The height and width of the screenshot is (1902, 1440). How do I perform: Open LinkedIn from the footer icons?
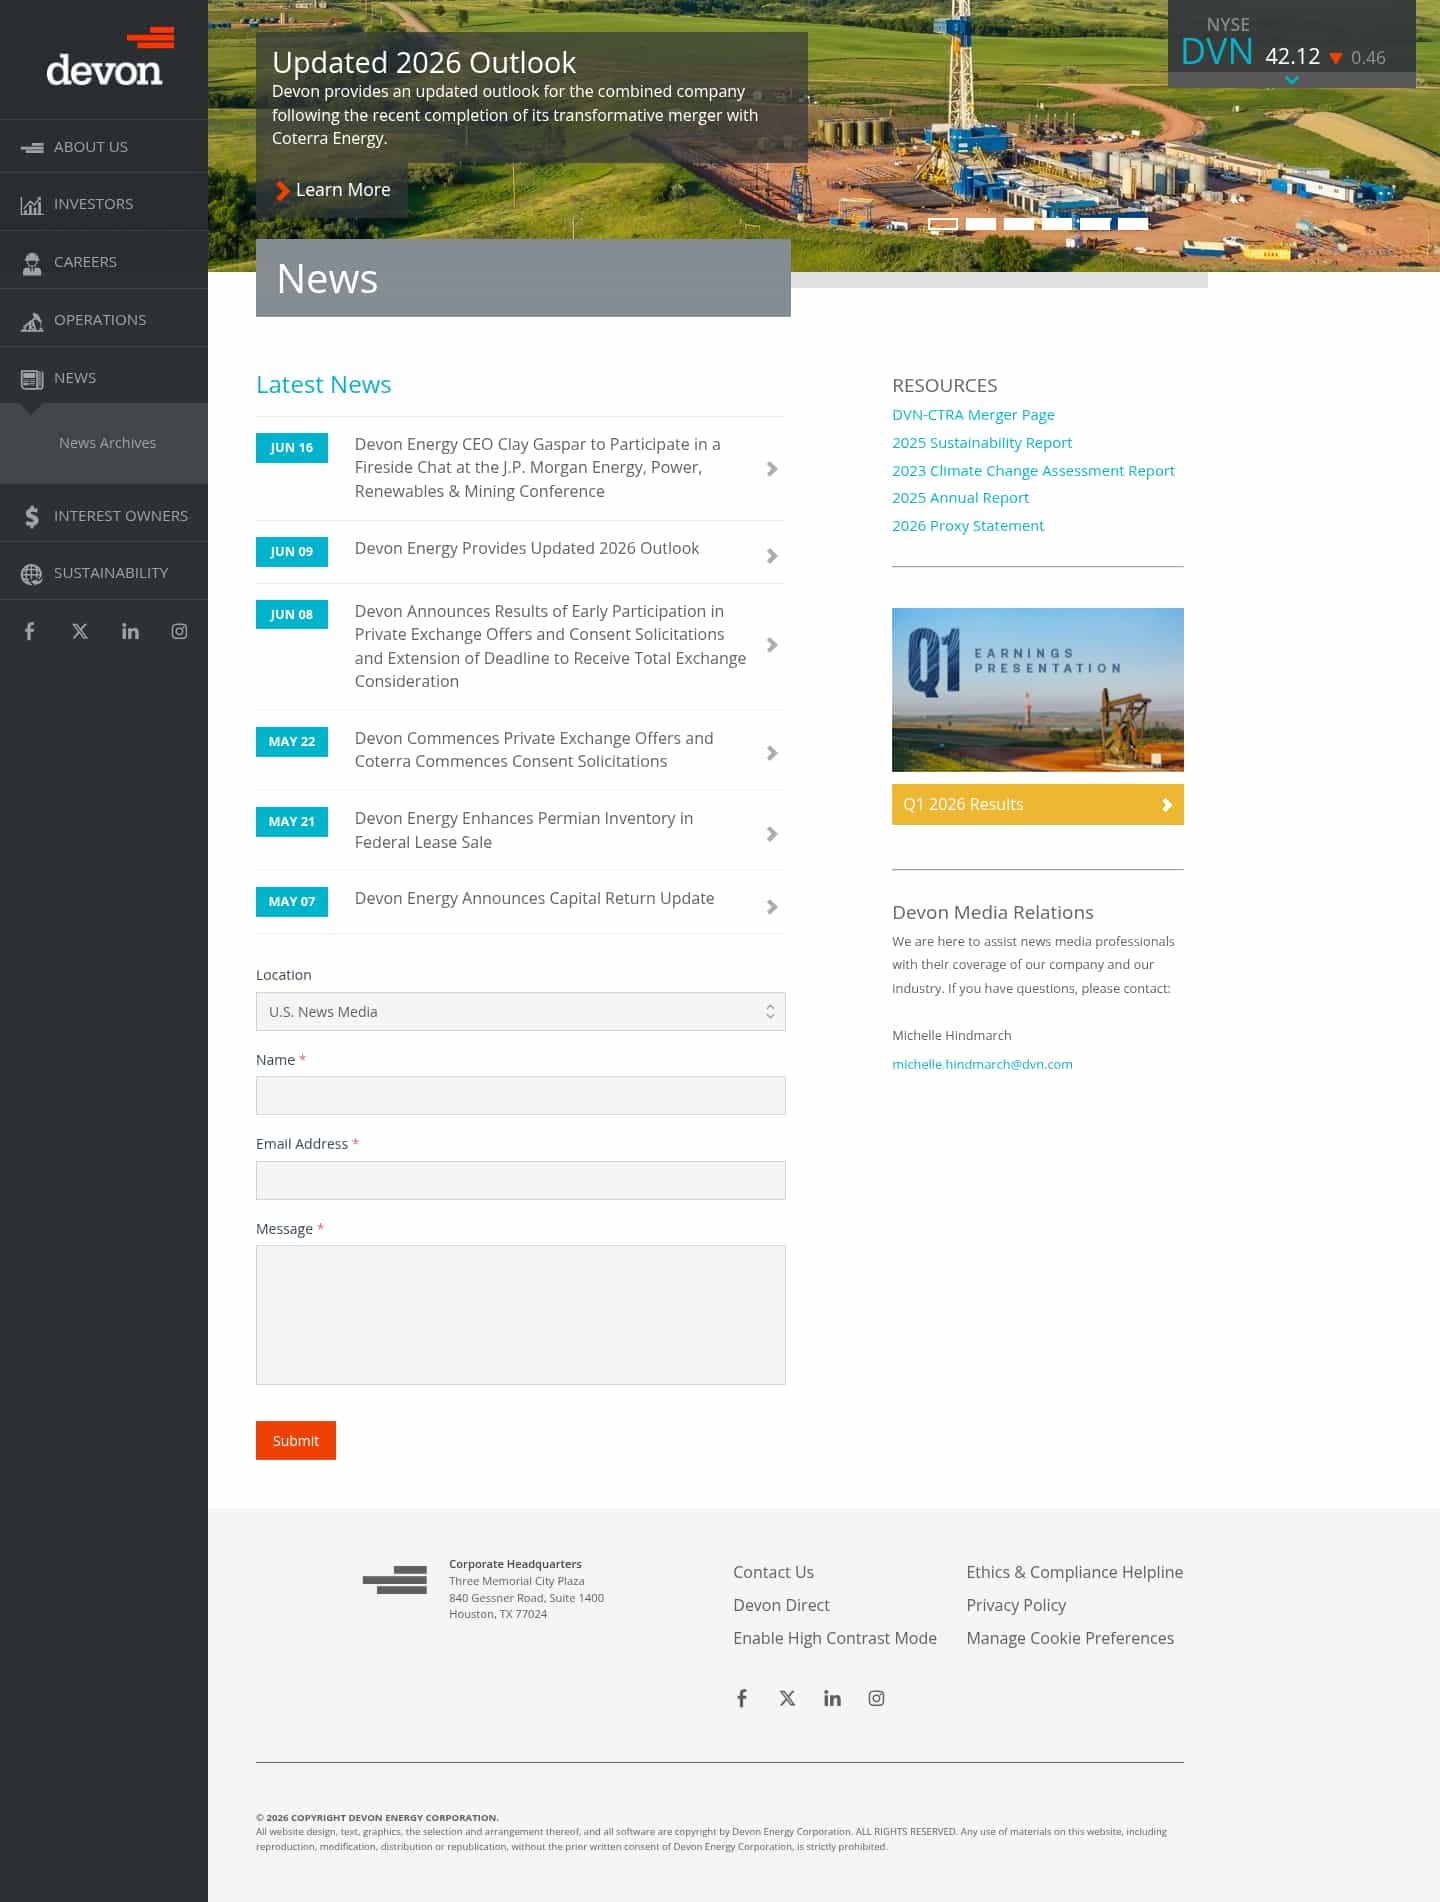click(832, 1698)
